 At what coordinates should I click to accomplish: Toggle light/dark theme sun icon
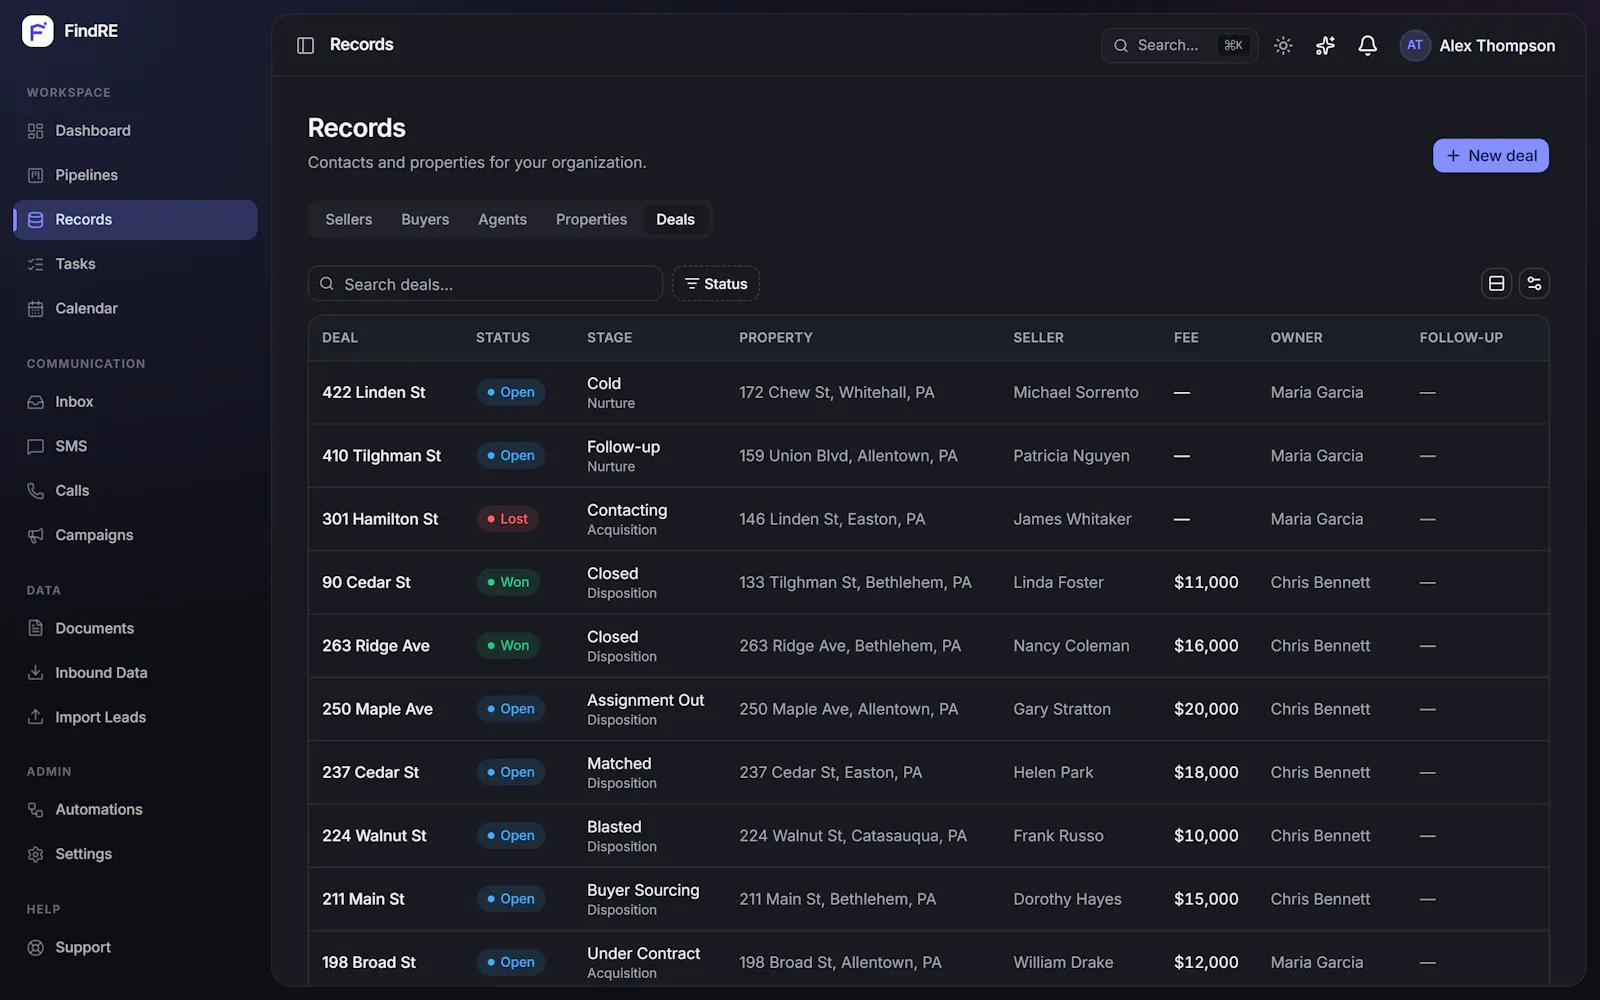1283,45
